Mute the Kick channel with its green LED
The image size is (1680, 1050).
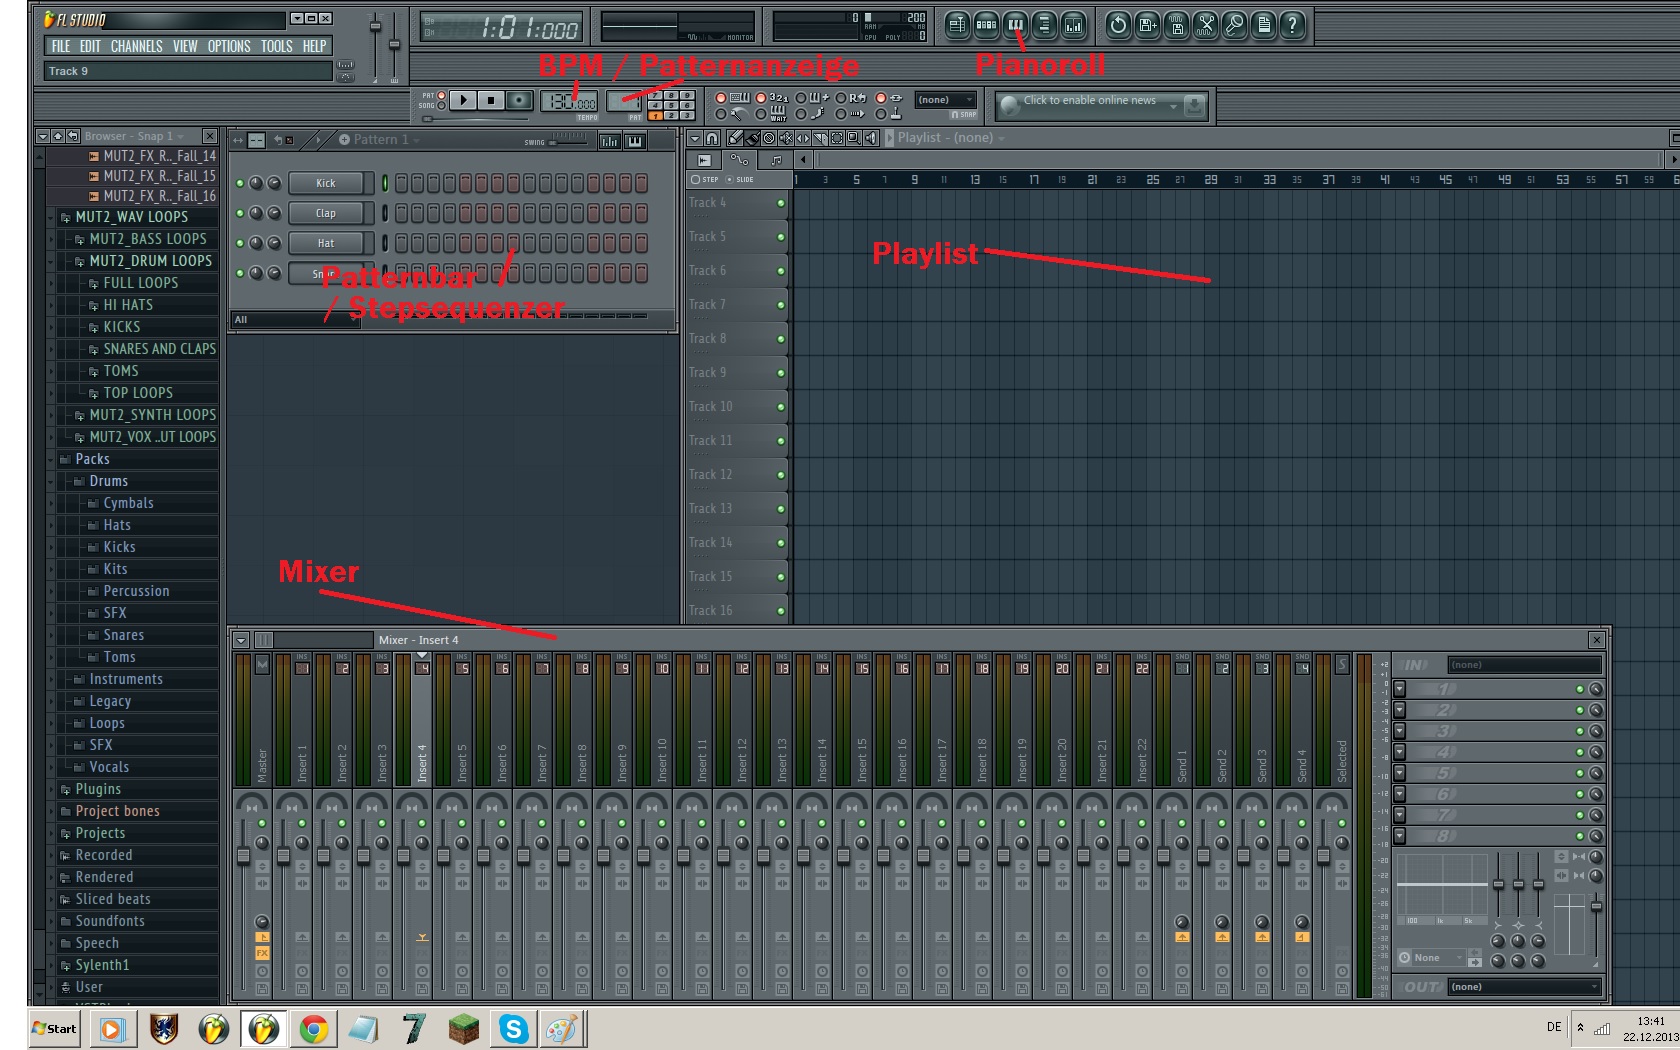[240, 183]
